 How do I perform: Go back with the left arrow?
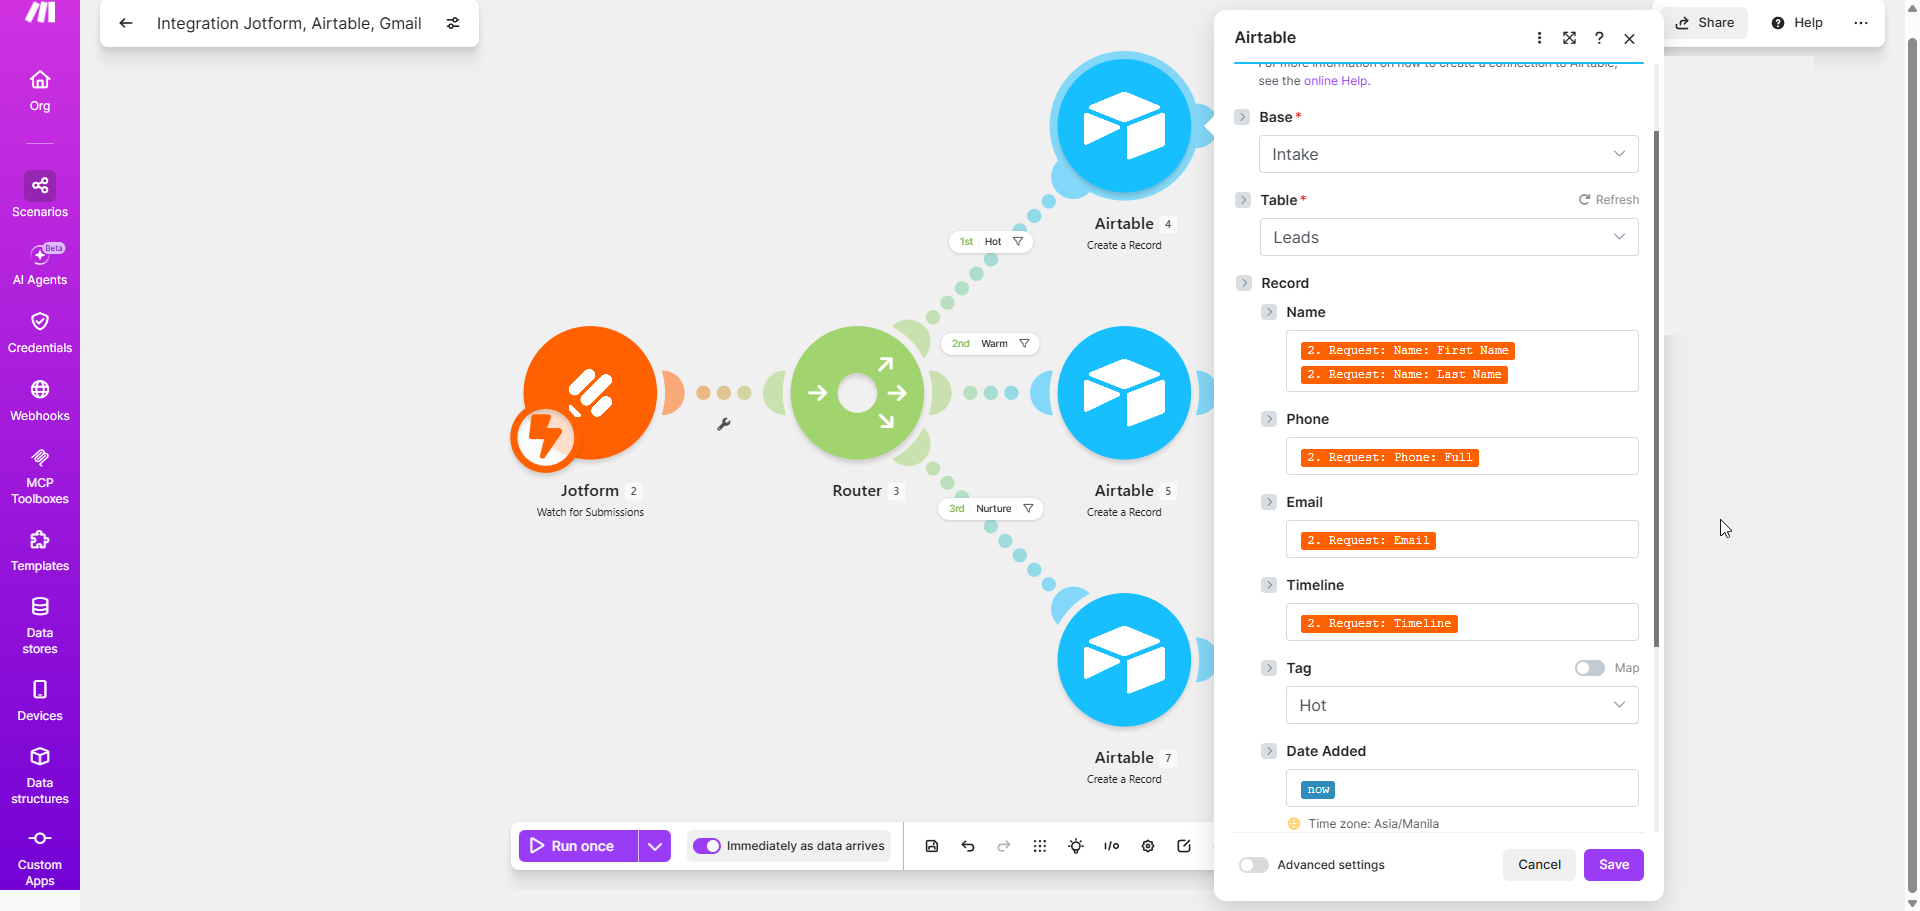(x=126, y=23)
